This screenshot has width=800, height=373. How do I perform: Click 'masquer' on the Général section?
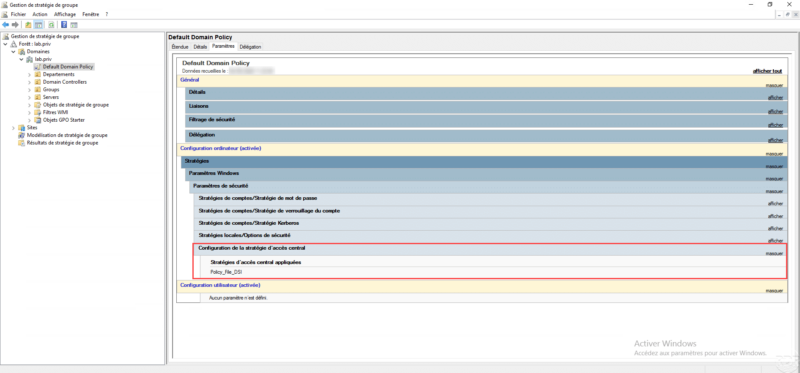(x=774, y=86)
